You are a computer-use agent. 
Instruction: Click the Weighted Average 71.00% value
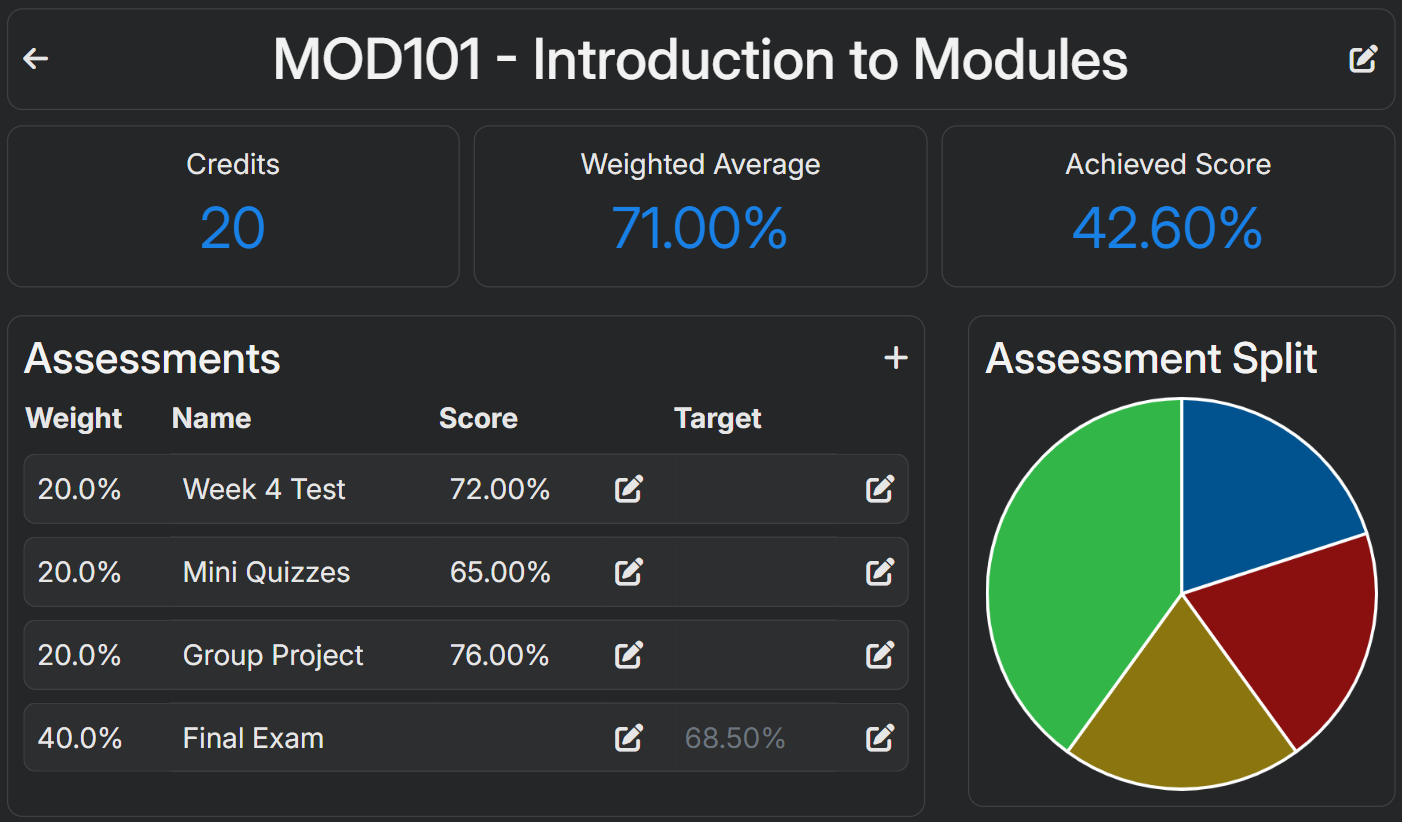click(x=700, y=228)
